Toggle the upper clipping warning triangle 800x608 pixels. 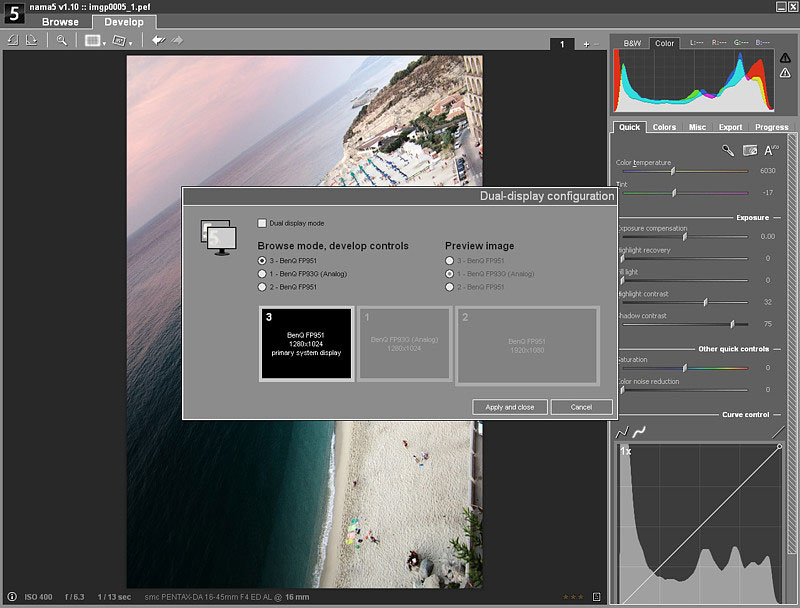click(x=785, y=58)
